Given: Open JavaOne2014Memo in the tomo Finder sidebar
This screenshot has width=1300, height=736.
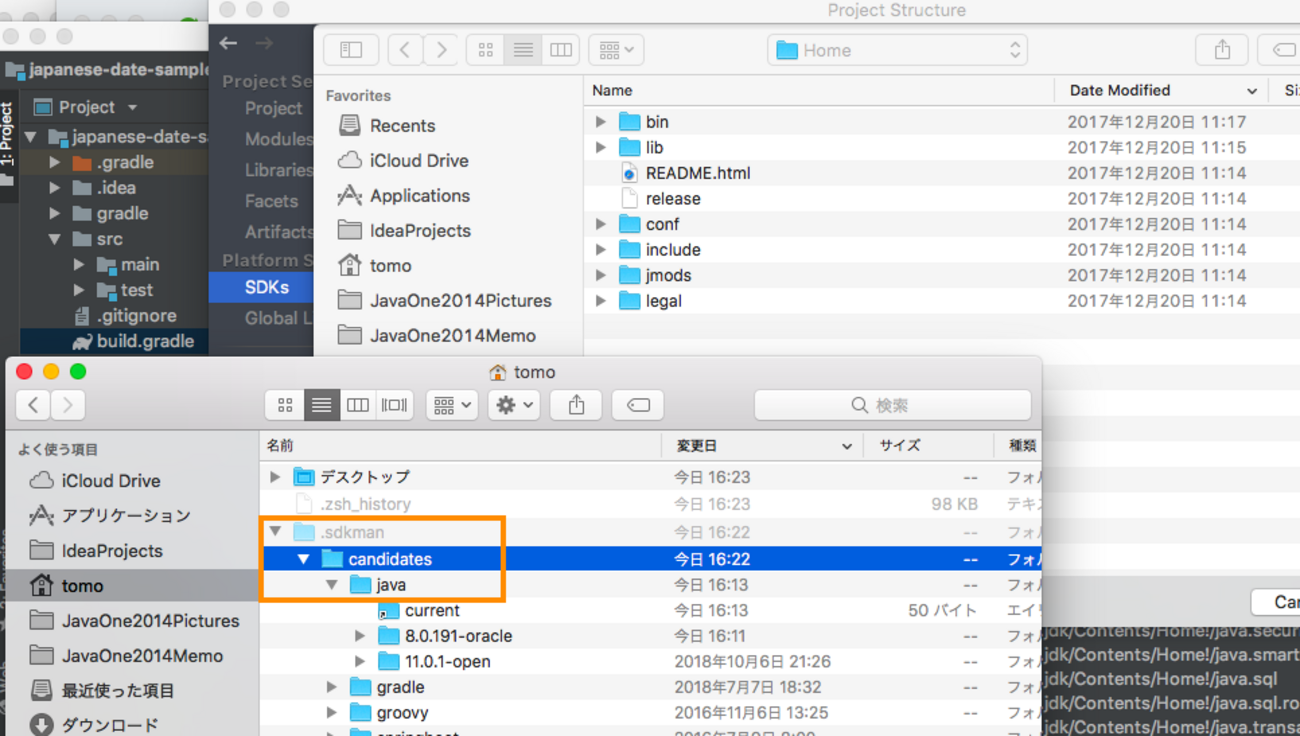Looking at the screenshot, I should pyautogui.click(x=127, y=656).
